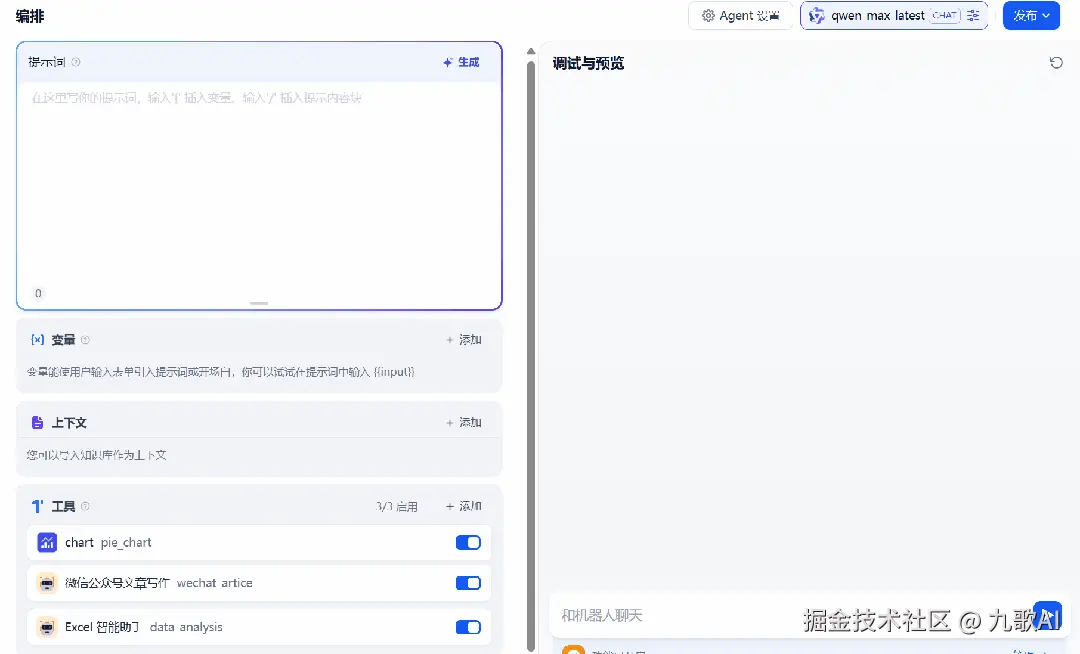Click the blue send message icon

tap(1048, 615)
